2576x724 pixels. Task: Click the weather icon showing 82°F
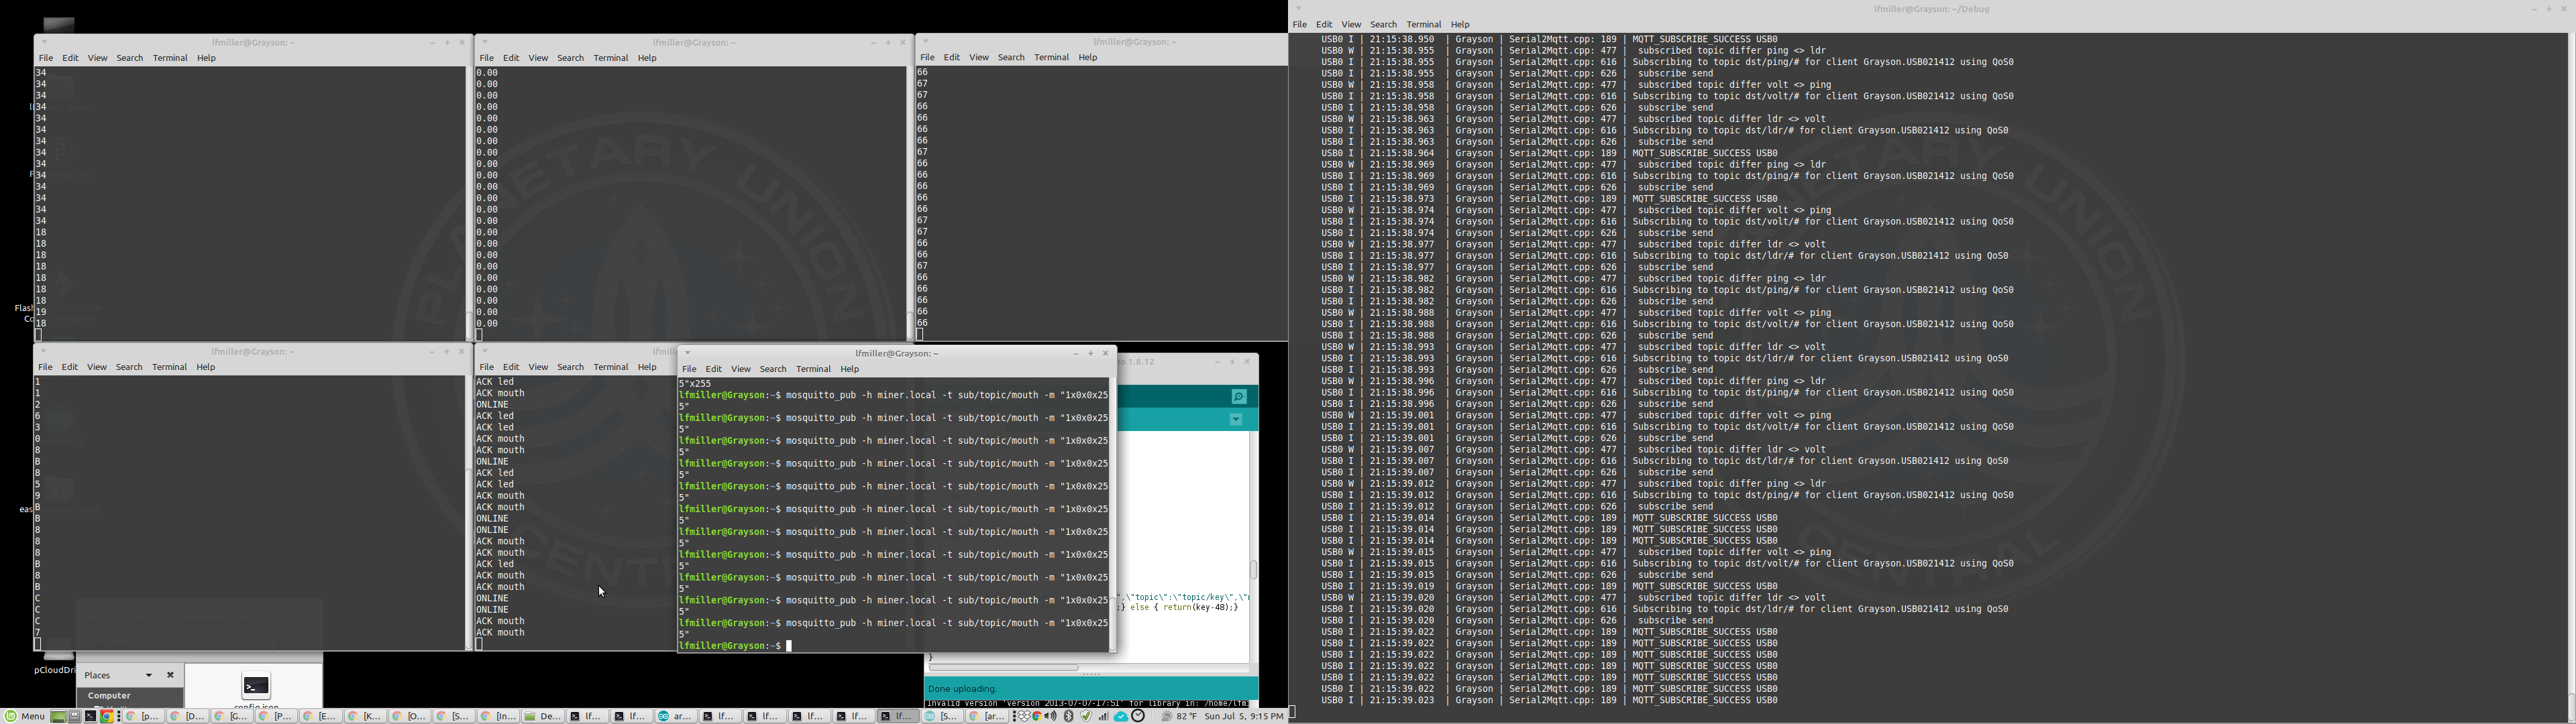coord(1167,717)
